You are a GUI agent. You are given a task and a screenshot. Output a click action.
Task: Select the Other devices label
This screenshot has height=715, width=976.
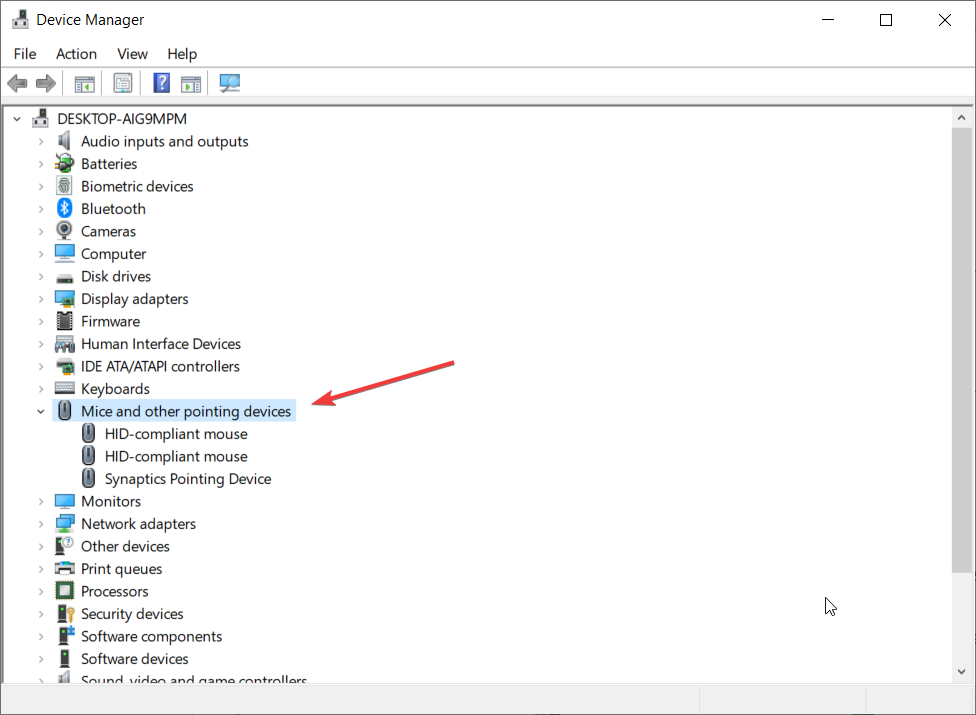[x=125, y=546]
